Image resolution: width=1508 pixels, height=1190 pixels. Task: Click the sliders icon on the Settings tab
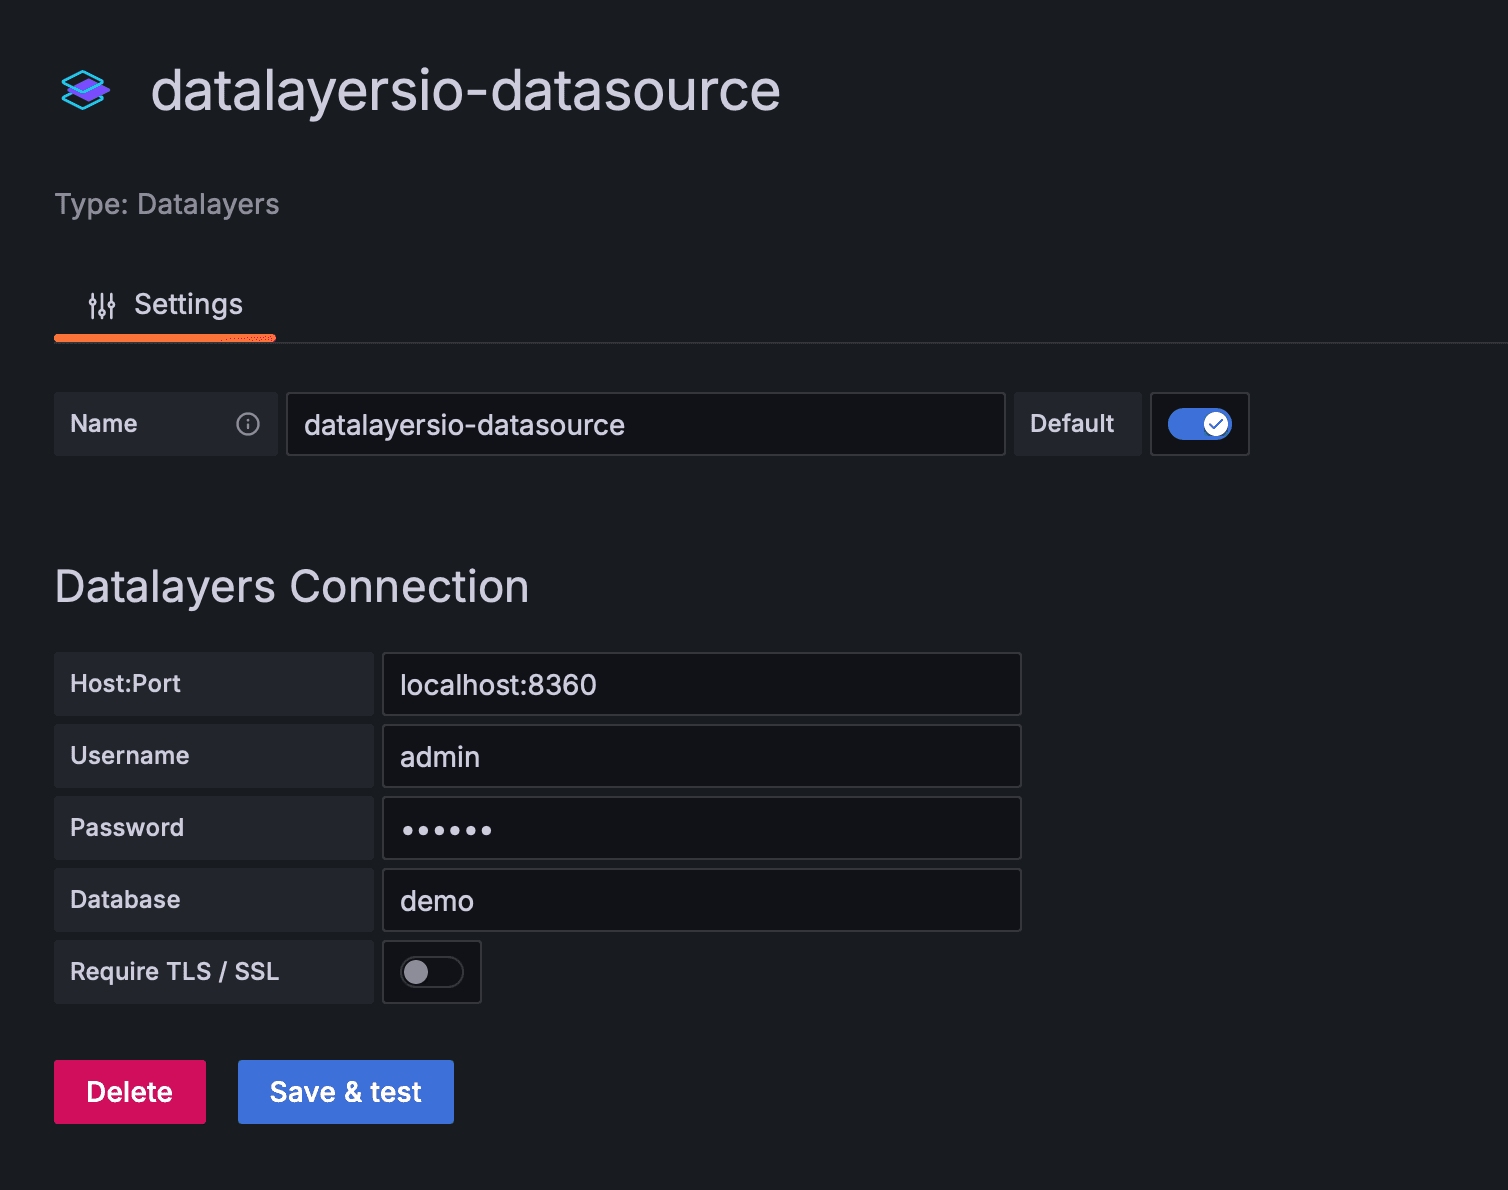102,305
